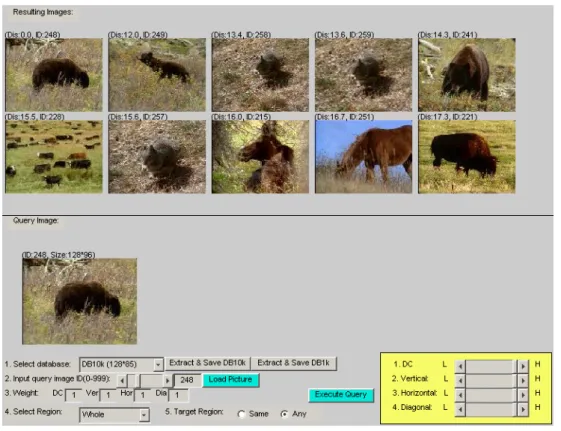
Task: Select result thumbnail ID:257
Action: click(x=157, y=157)
